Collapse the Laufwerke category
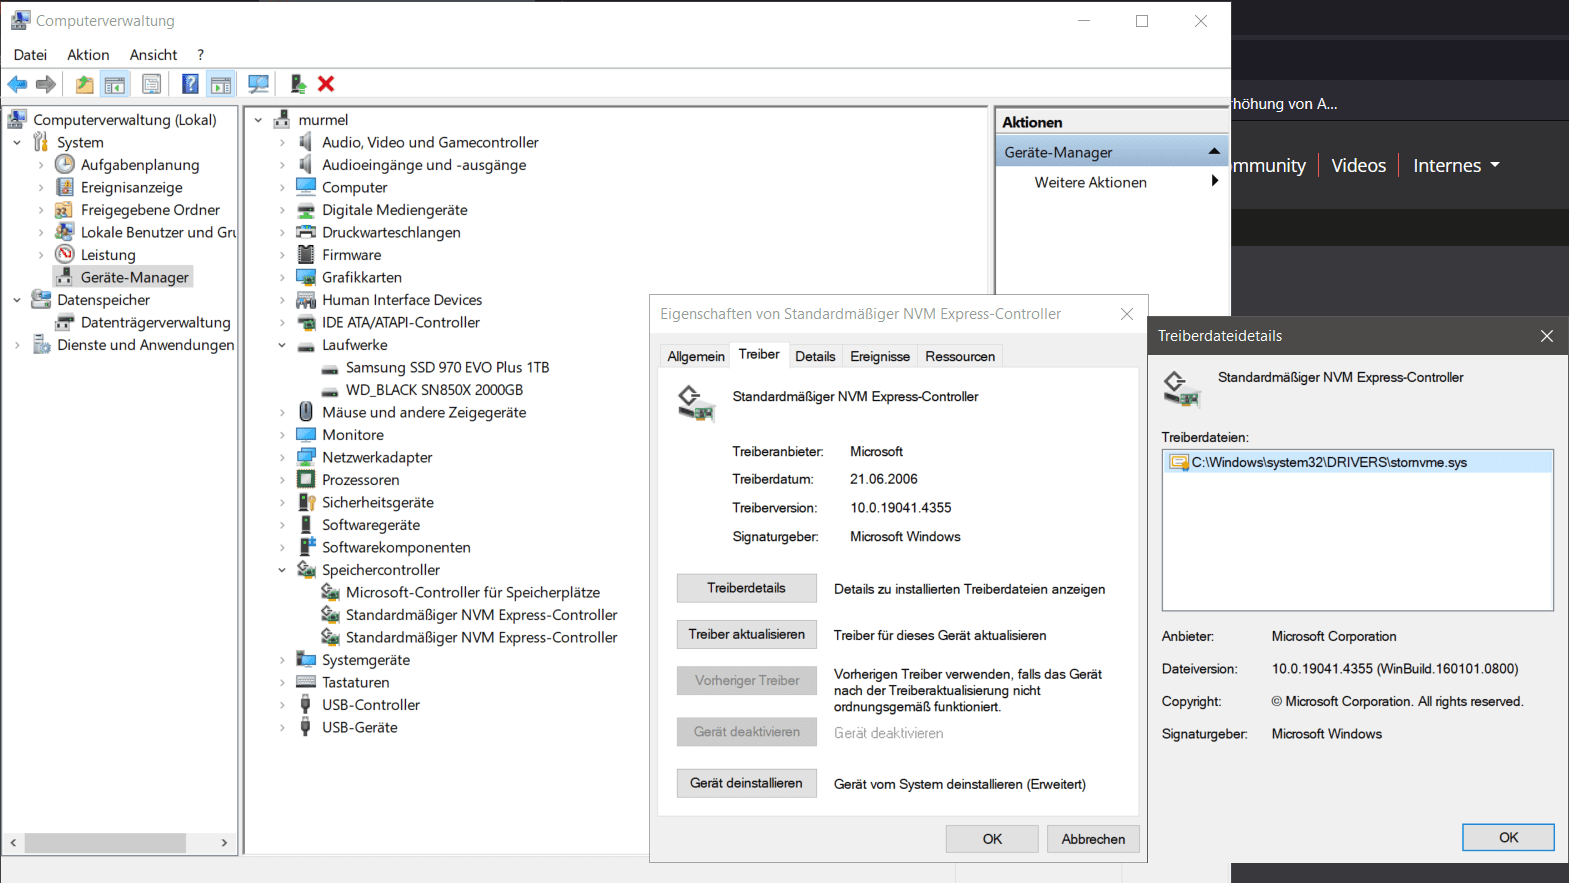The image size is (1569, 883). coord(282,345)
